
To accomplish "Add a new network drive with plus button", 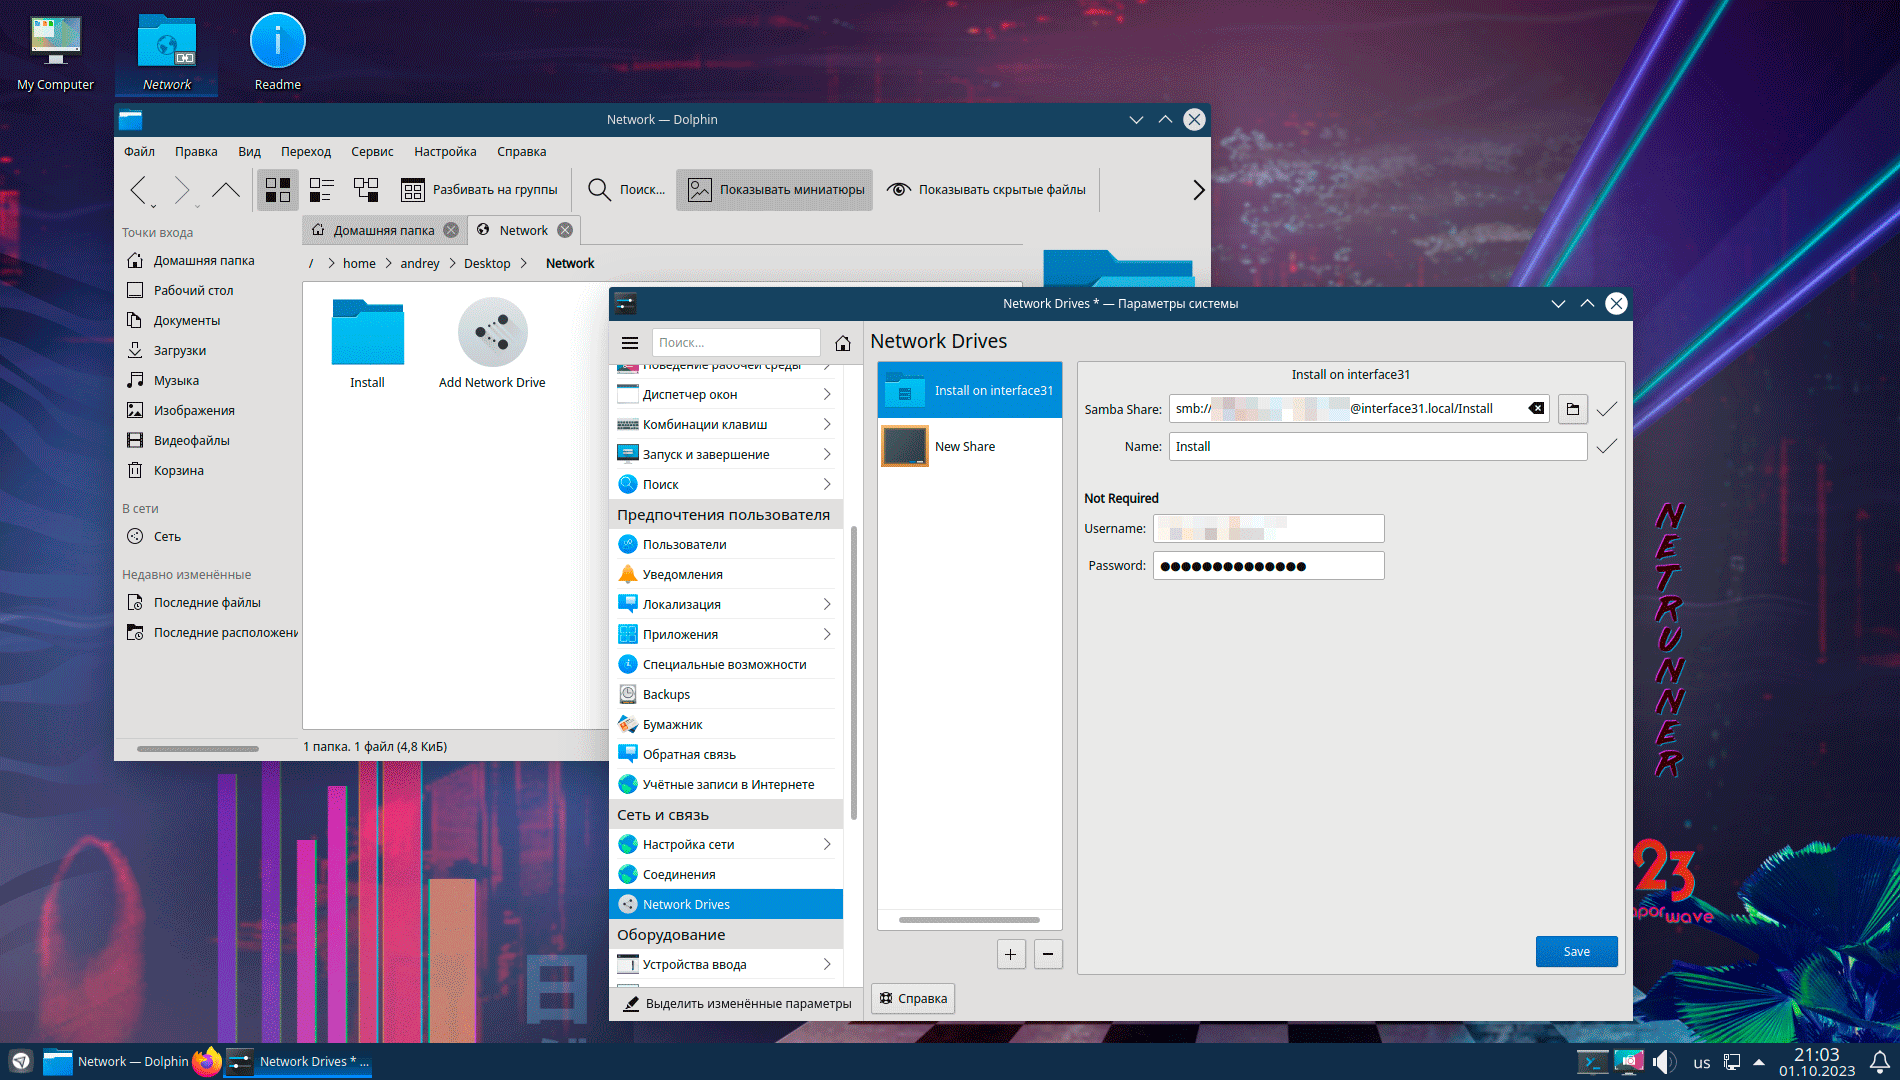I will (1011, 954).
